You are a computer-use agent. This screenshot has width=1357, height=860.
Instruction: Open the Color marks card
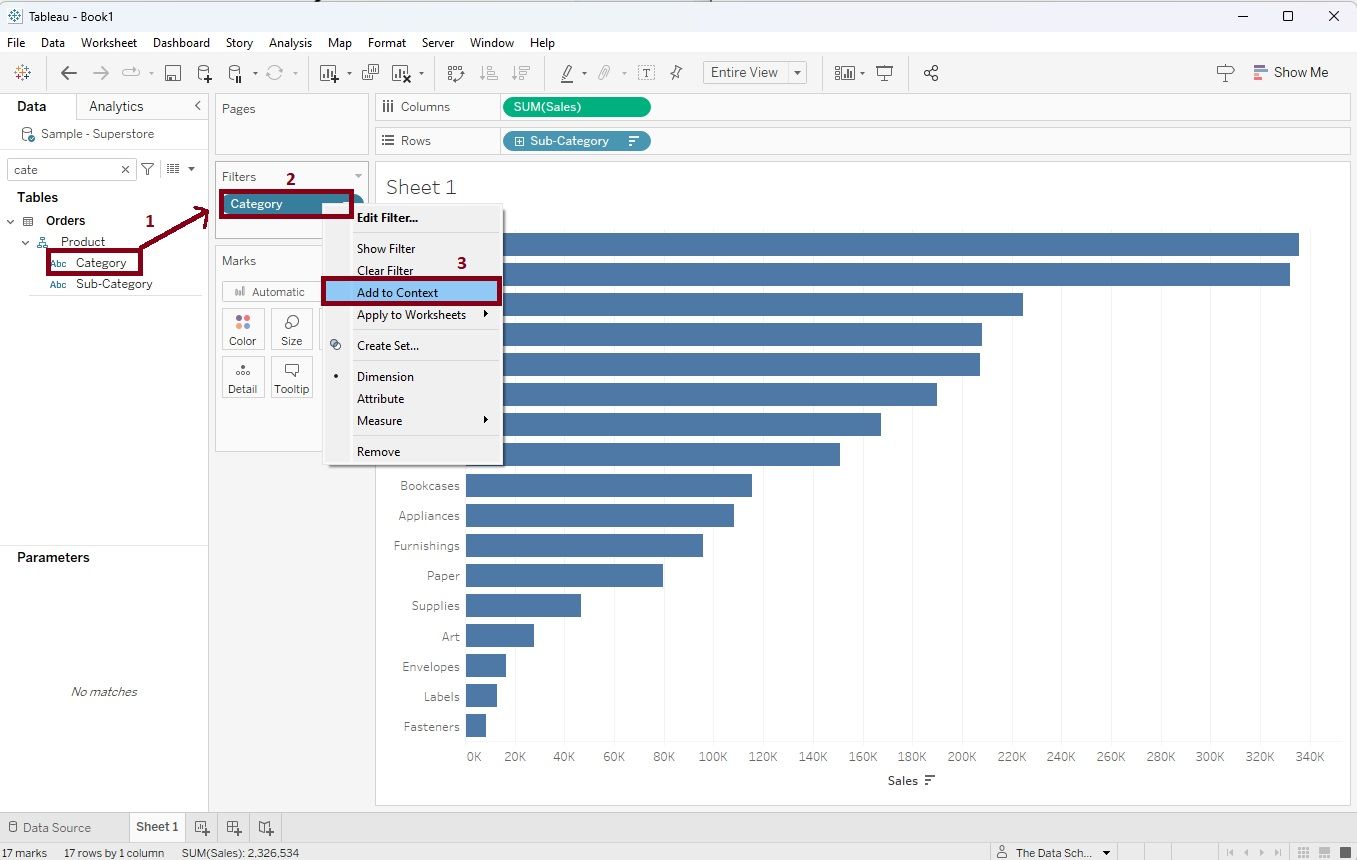point(243,329)
